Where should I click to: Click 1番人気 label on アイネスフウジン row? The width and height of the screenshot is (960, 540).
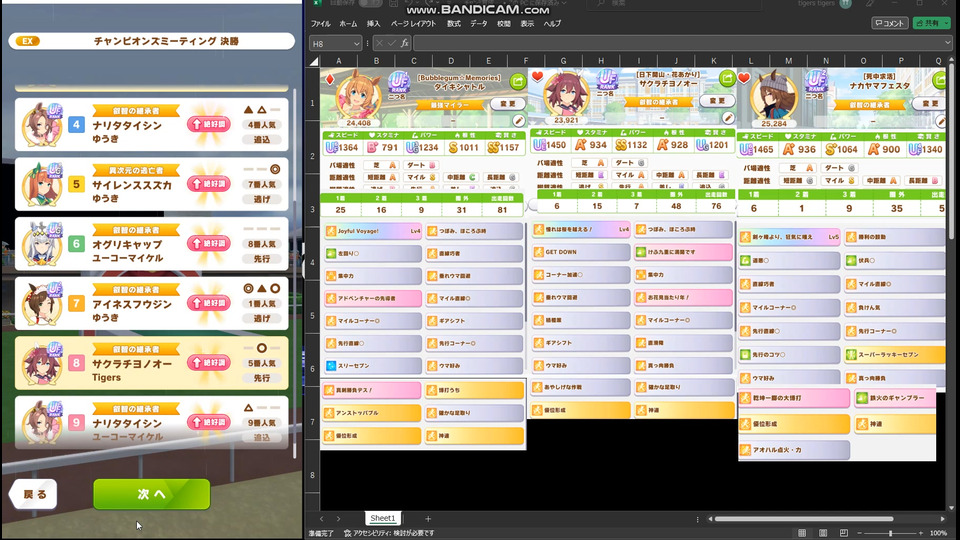pos(262,303)
